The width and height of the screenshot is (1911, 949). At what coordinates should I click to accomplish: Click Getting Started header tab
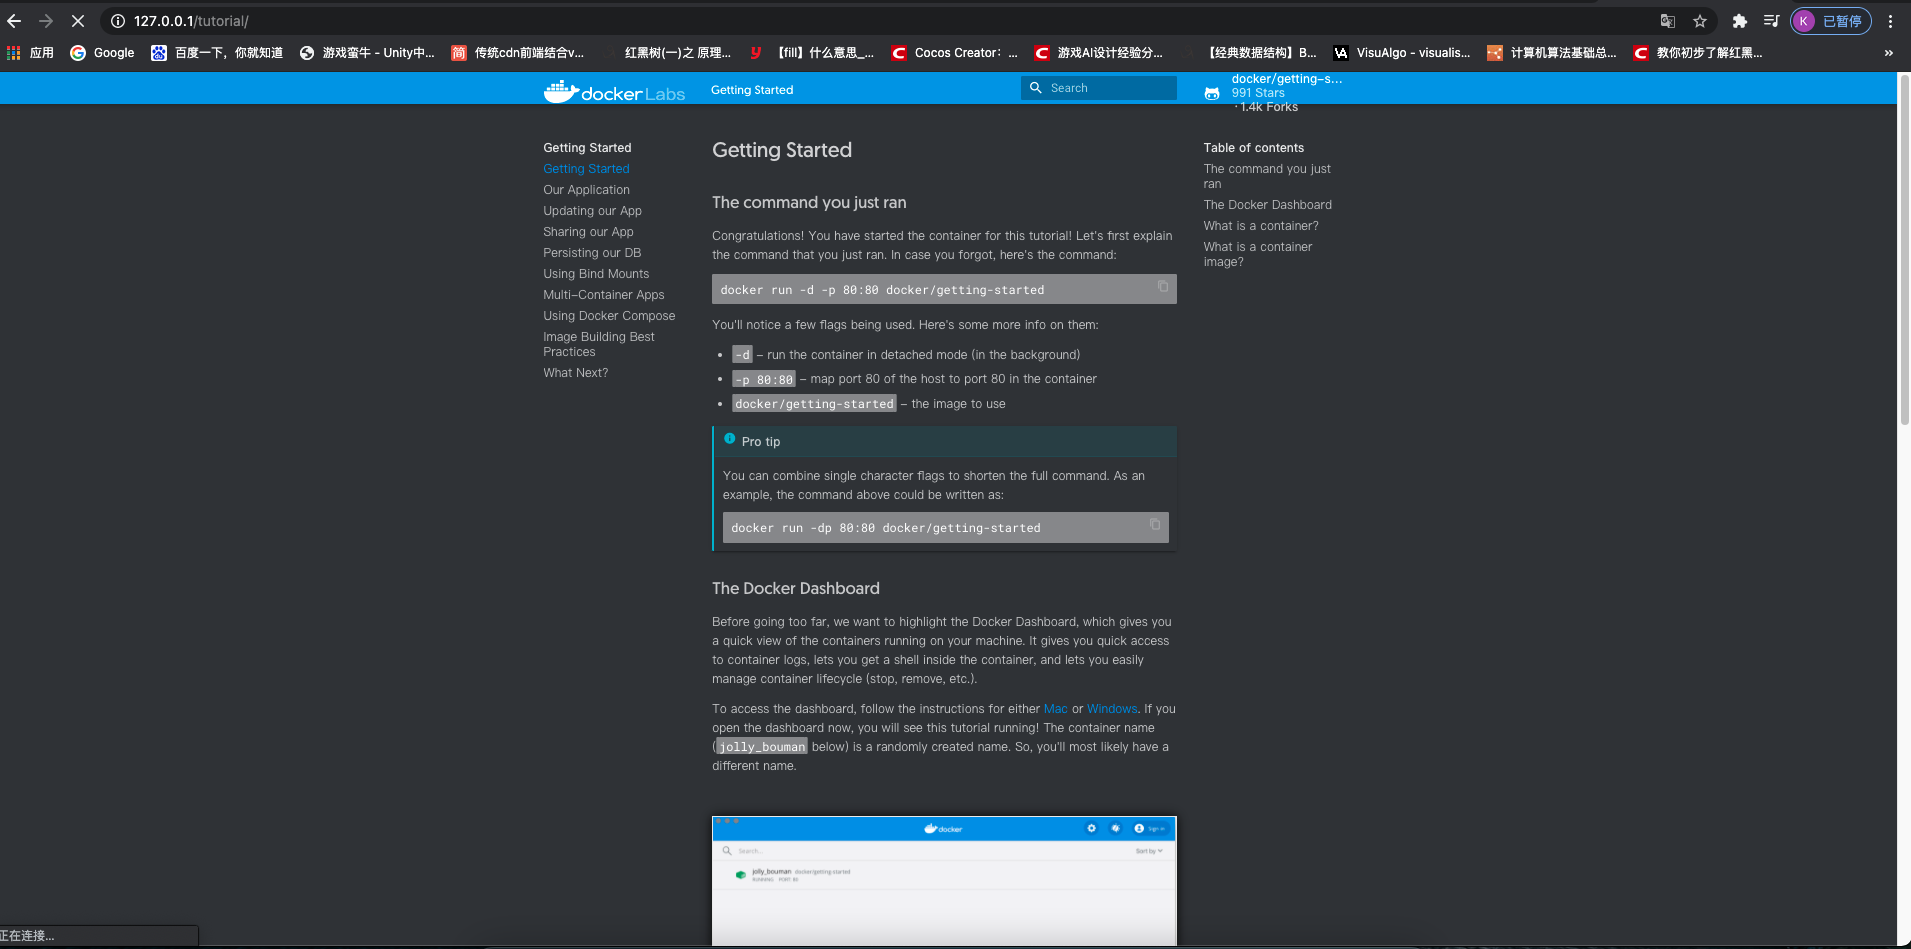point(752,90)
